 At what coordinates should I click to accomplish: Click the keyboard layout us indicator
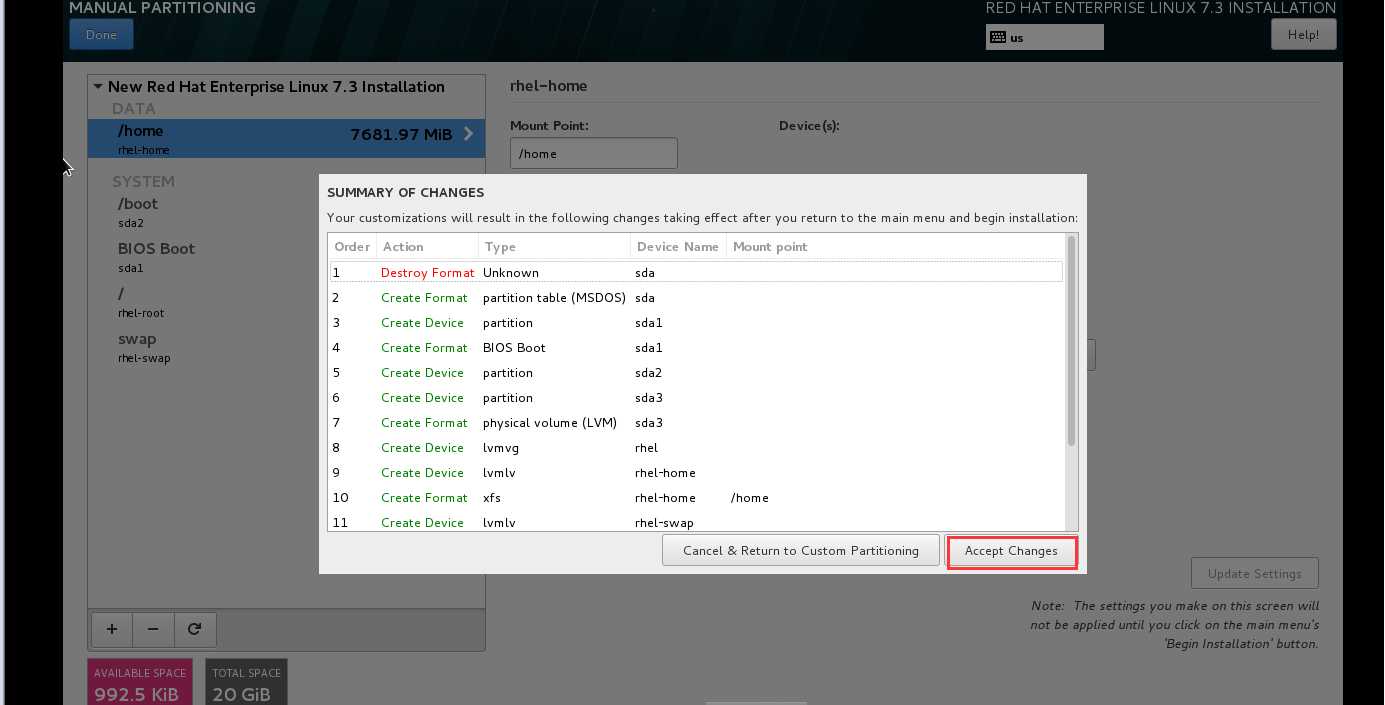pos(1044,37)
